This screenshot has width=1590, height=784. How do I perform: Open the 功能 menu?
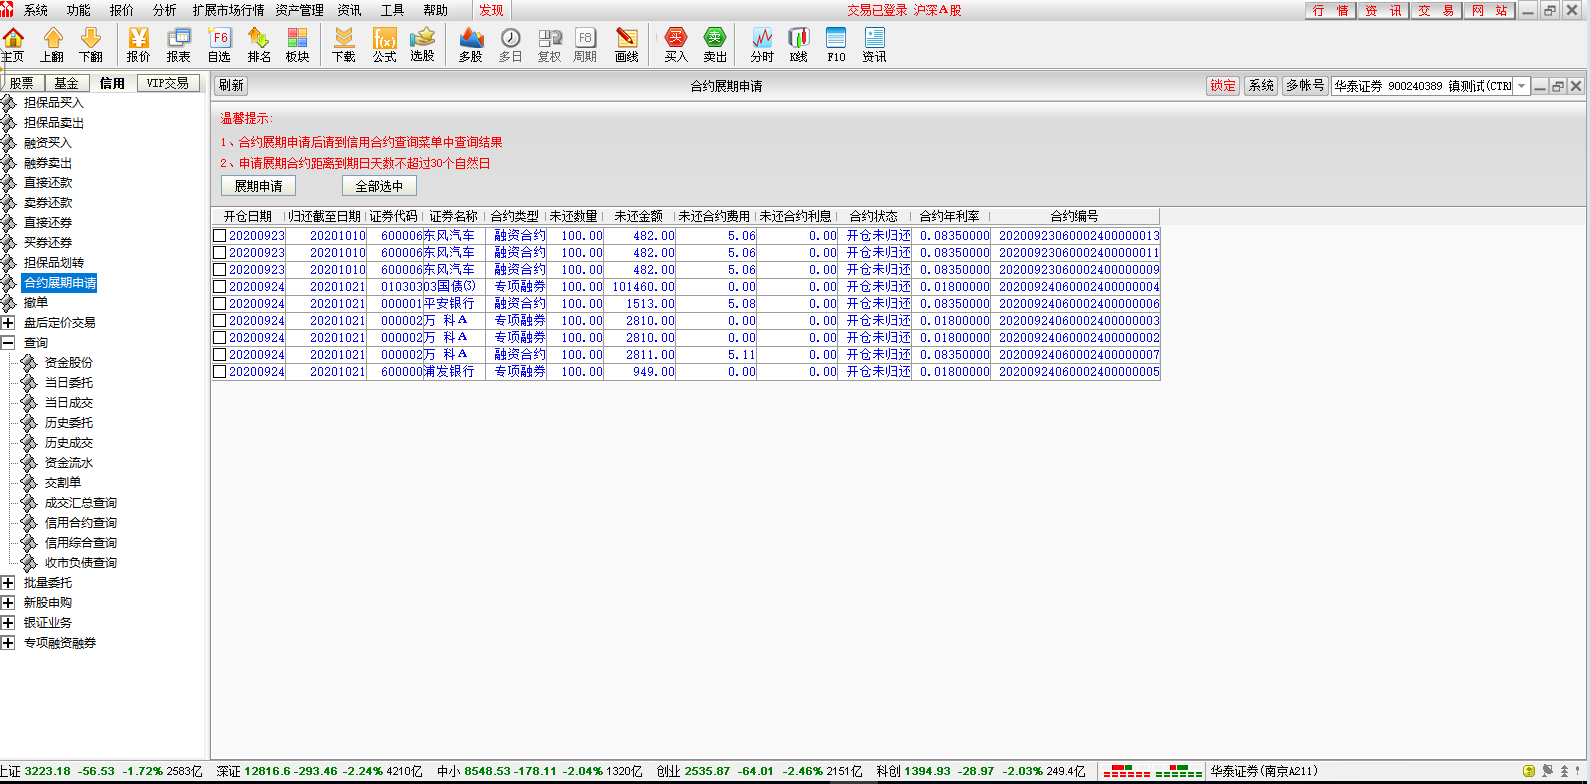point(78,10)
